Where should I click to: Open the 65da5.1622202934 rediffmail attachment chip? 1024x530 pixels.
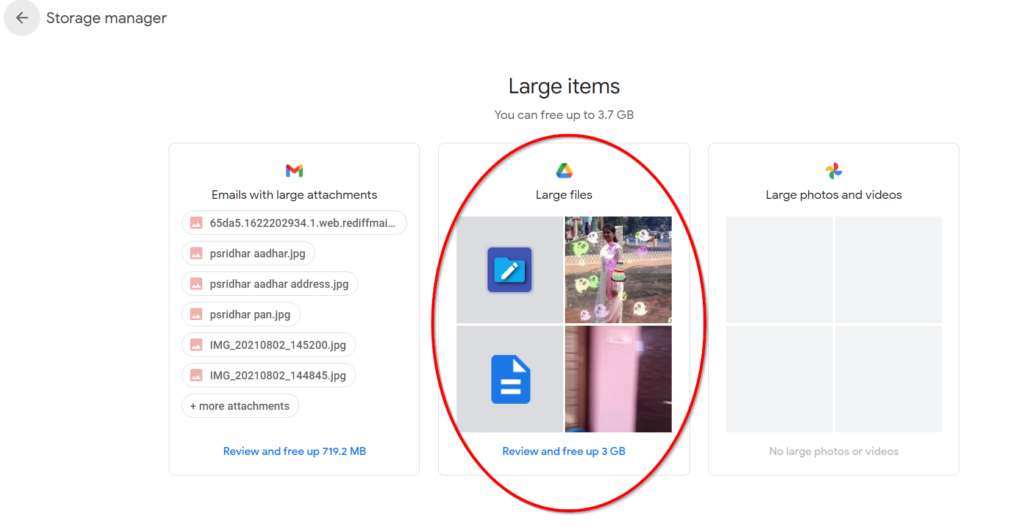click(294, 223)
